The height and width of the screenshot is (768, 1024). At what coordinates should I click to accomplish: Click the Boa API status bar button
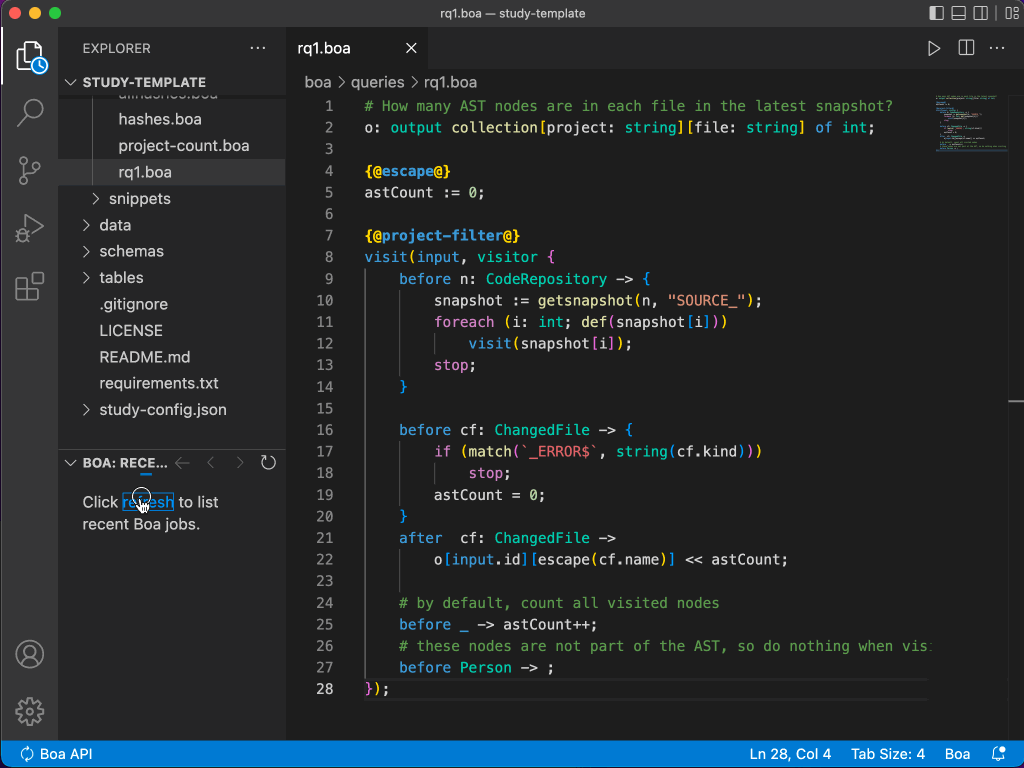(56, 754)
